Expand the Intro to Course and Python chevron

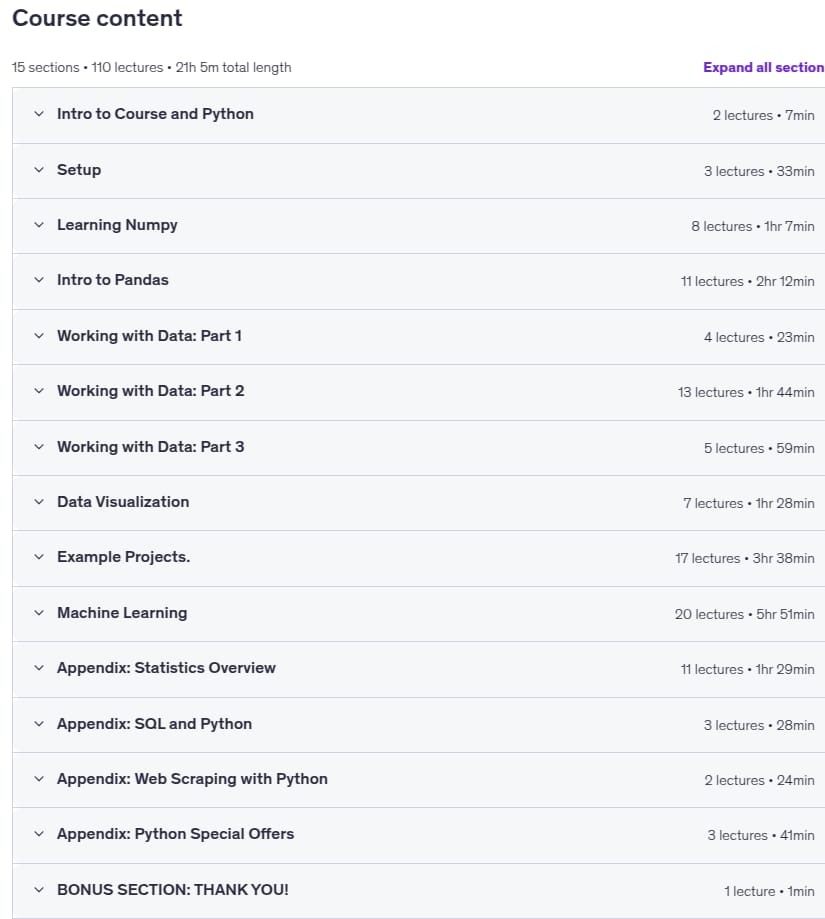(39, 114)
